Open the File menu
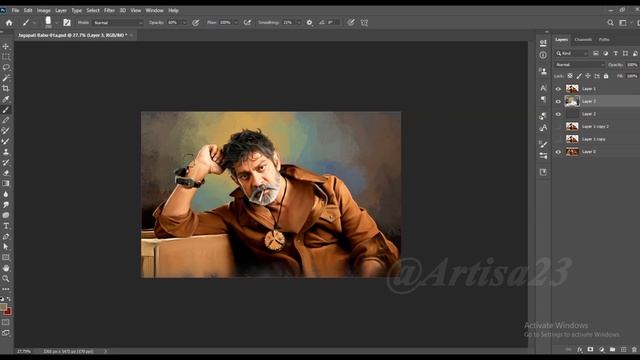Screen dimensions: 640x360 point(15,11)
